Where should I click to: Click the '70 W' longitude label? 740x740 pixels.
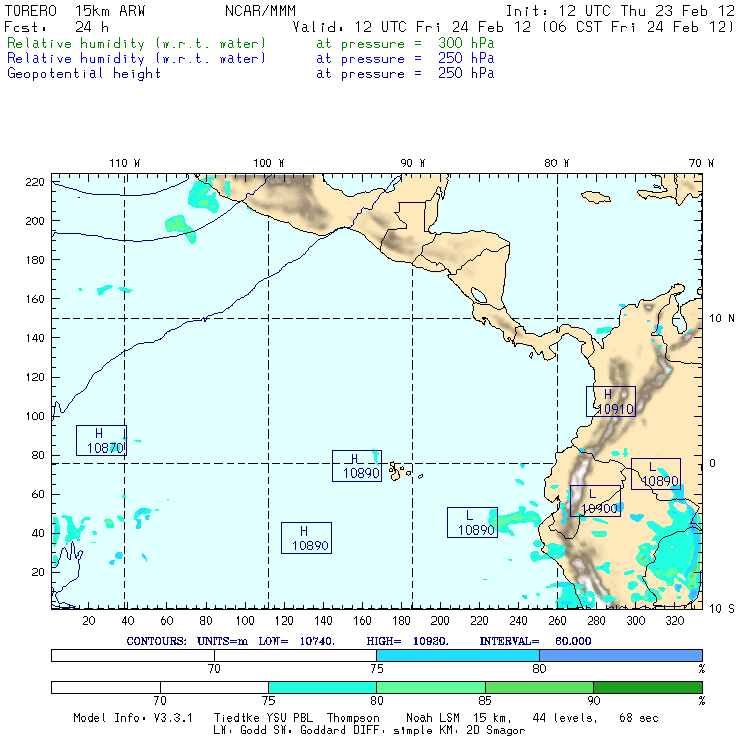coord(701,163)
